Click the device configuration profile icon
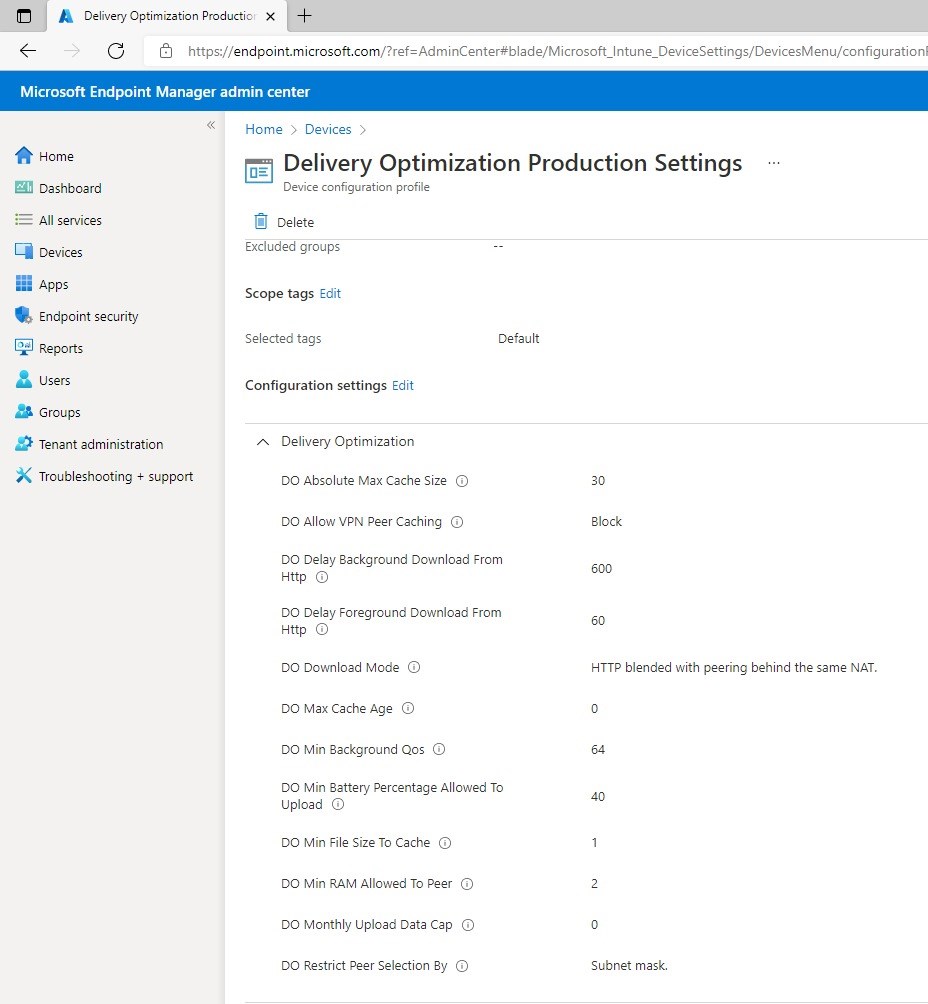Image resolution: width=928 pixels, height=1004 pixels. pyautogui.click(x=259, y=171)
